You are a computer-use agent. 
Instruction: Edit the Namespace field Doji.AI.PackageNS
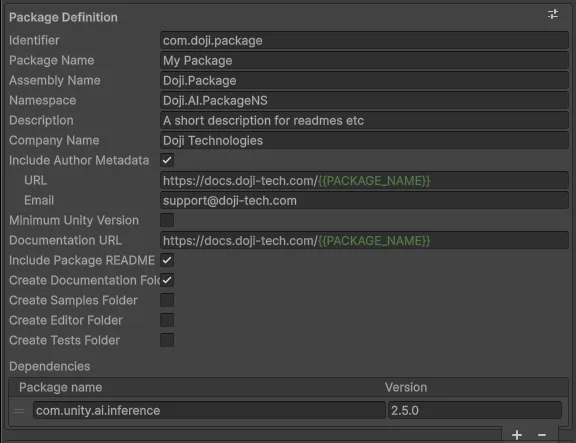364,100
